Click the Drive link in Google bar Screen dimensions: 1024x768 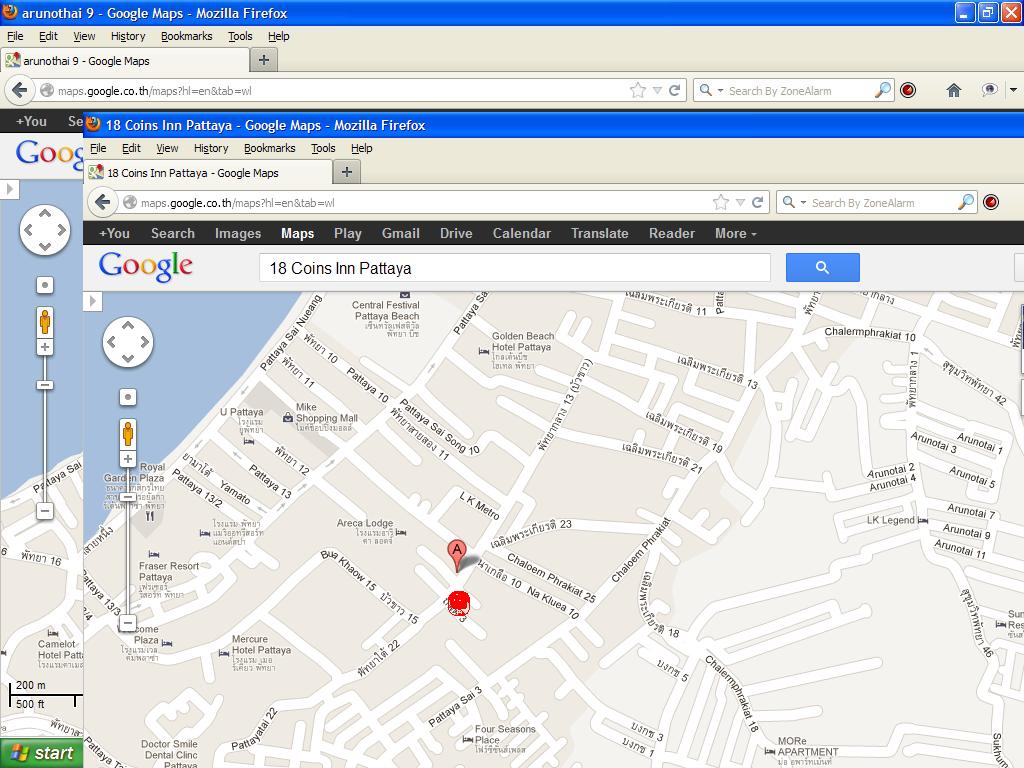456,233
